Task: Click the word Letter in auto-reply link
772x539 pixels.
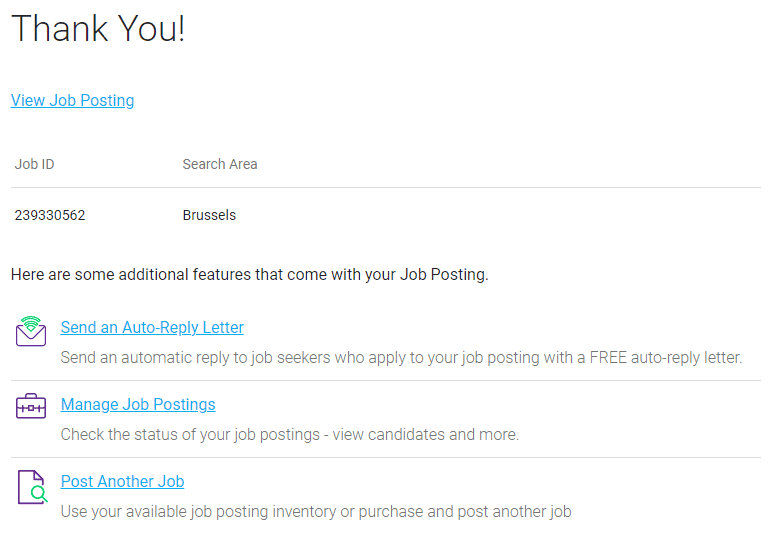Action: pos(223,327)
